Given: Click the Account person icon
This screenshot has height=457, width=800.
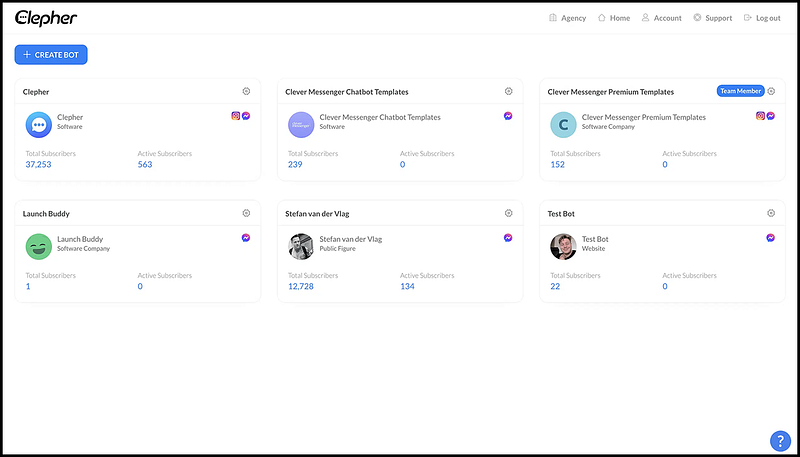Looking at the screenshot, I should point(645,18).
